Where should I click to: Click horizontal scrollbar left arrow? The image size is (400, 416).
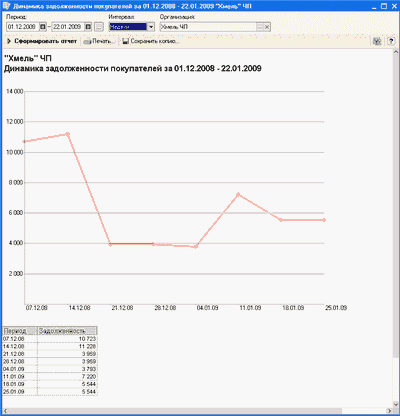[5, 411]
